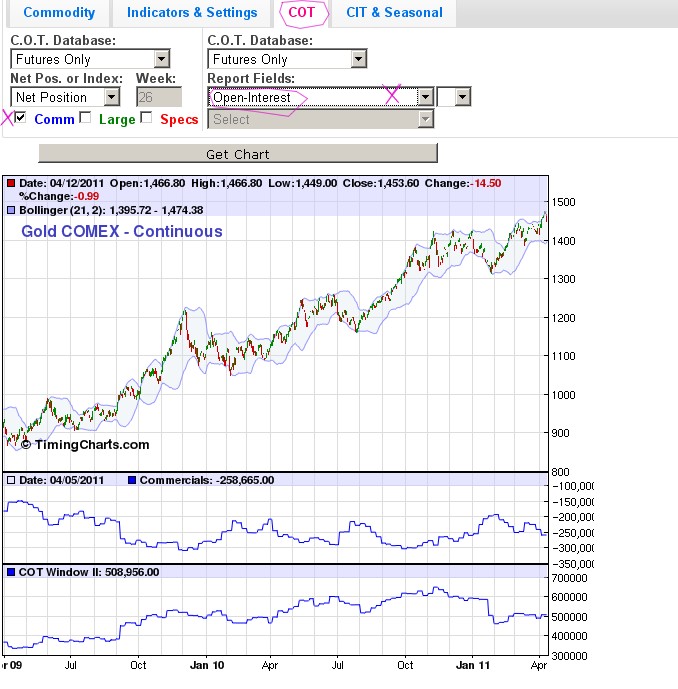
Task: Enable the Large checkbox
Action: pyautogui.click(x=85, y=117)
